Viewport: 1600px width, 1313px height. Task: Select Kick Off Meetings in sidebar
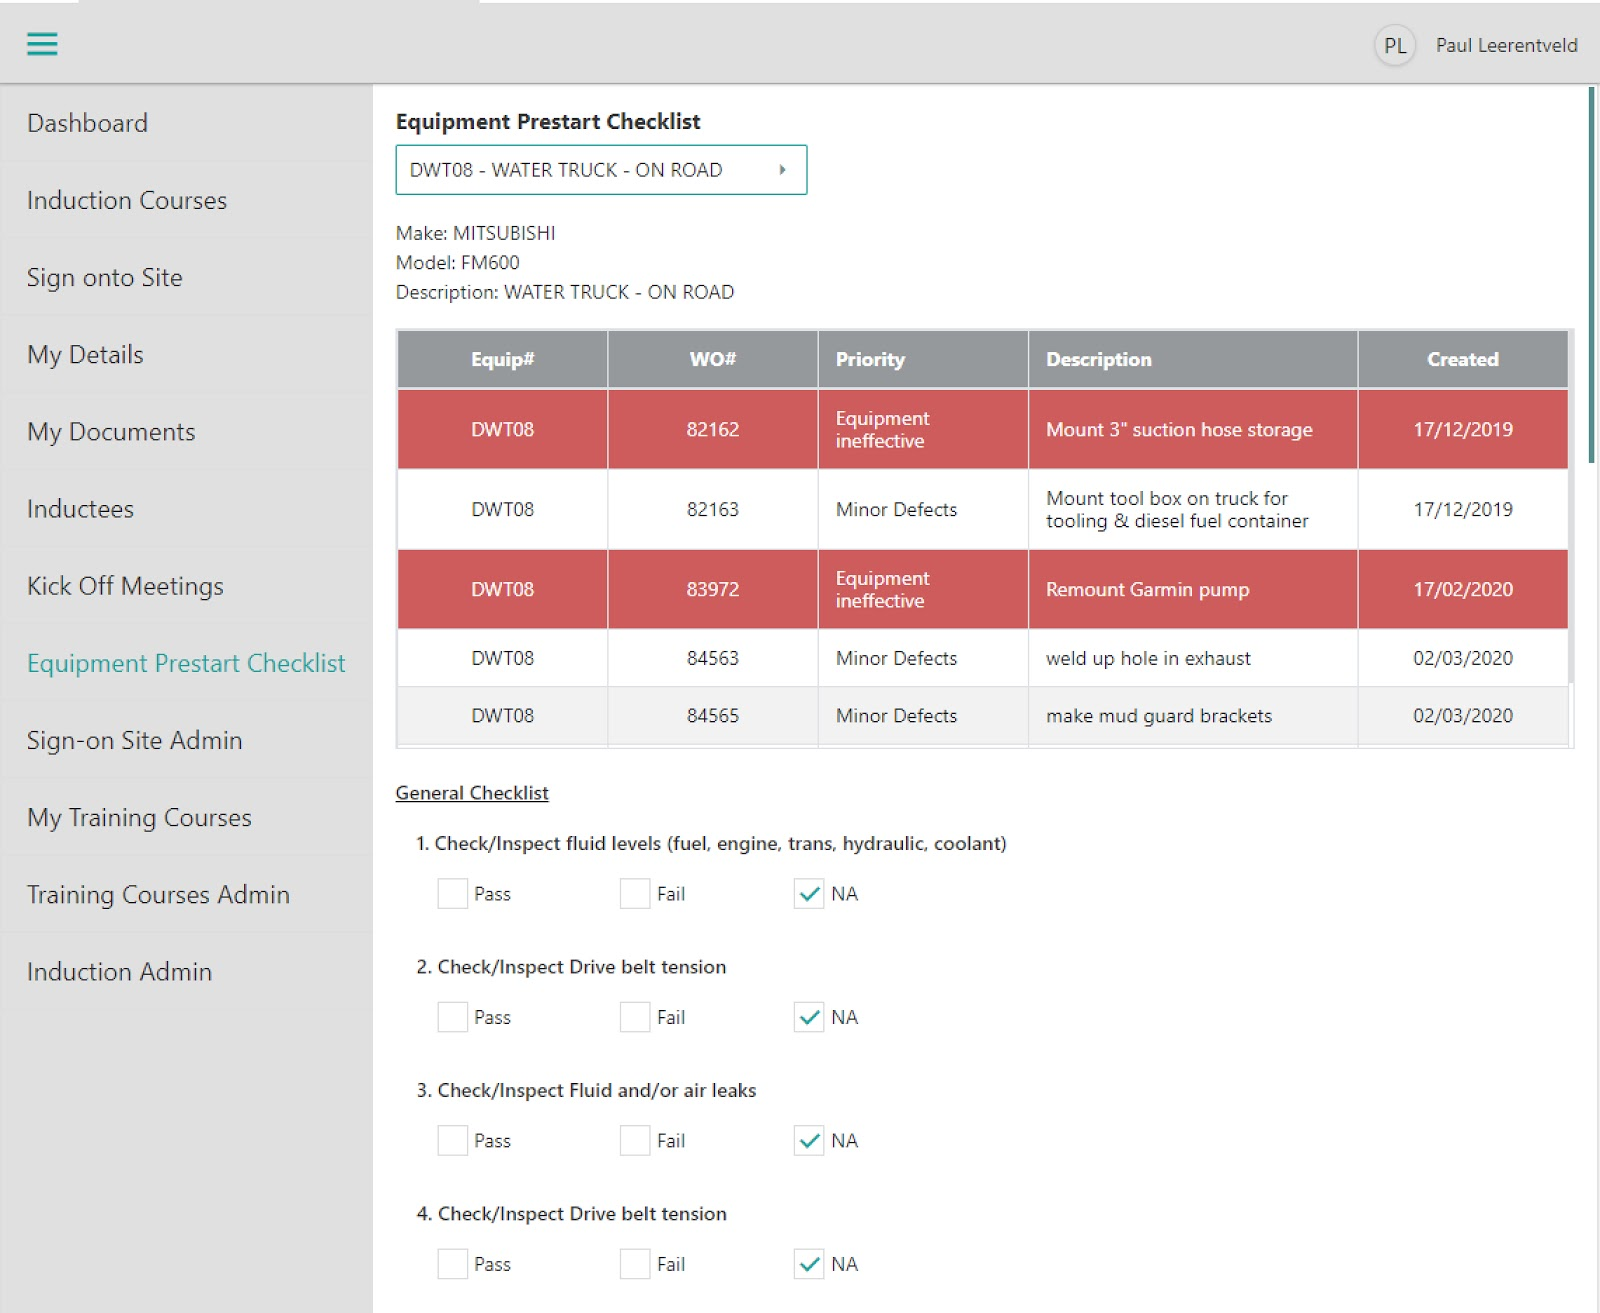(125, 586)
